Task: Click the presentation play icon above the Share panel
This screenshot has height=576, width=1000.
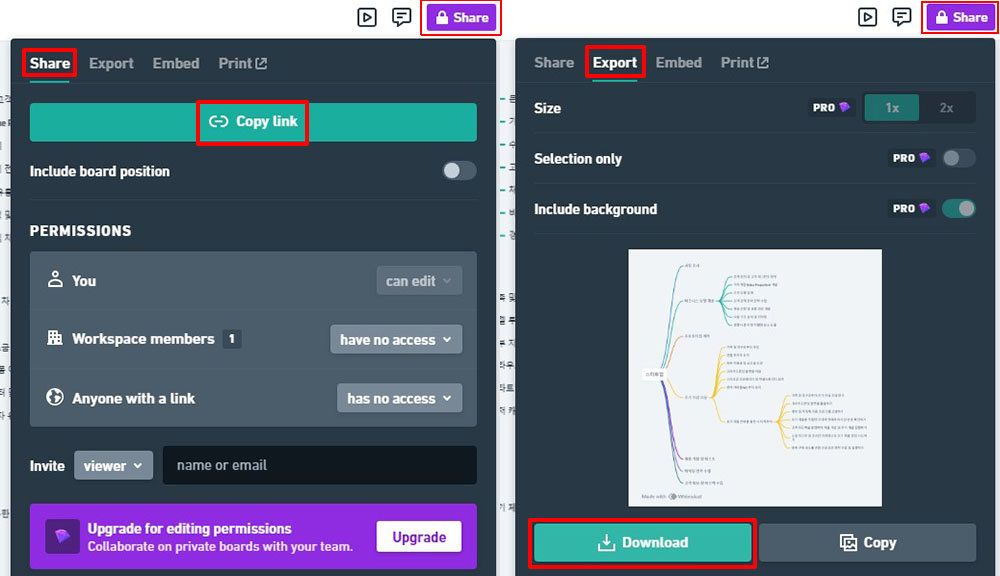Action: pyautogui.click(x=367, y=17)
